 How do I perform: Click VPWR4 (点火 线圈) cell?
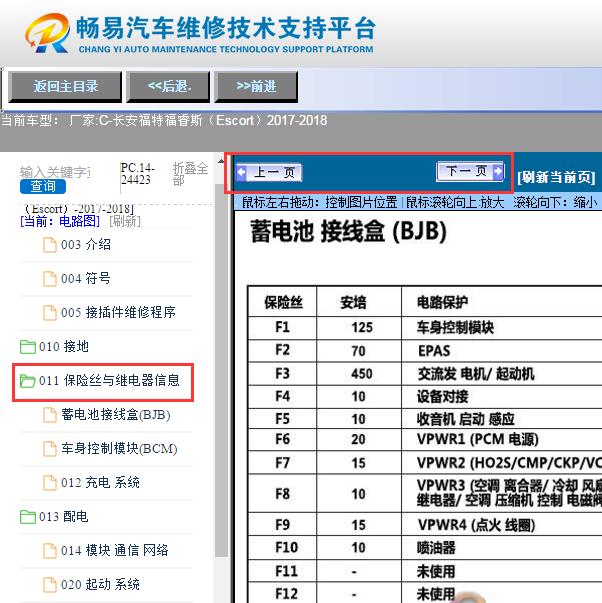(476, 525)
